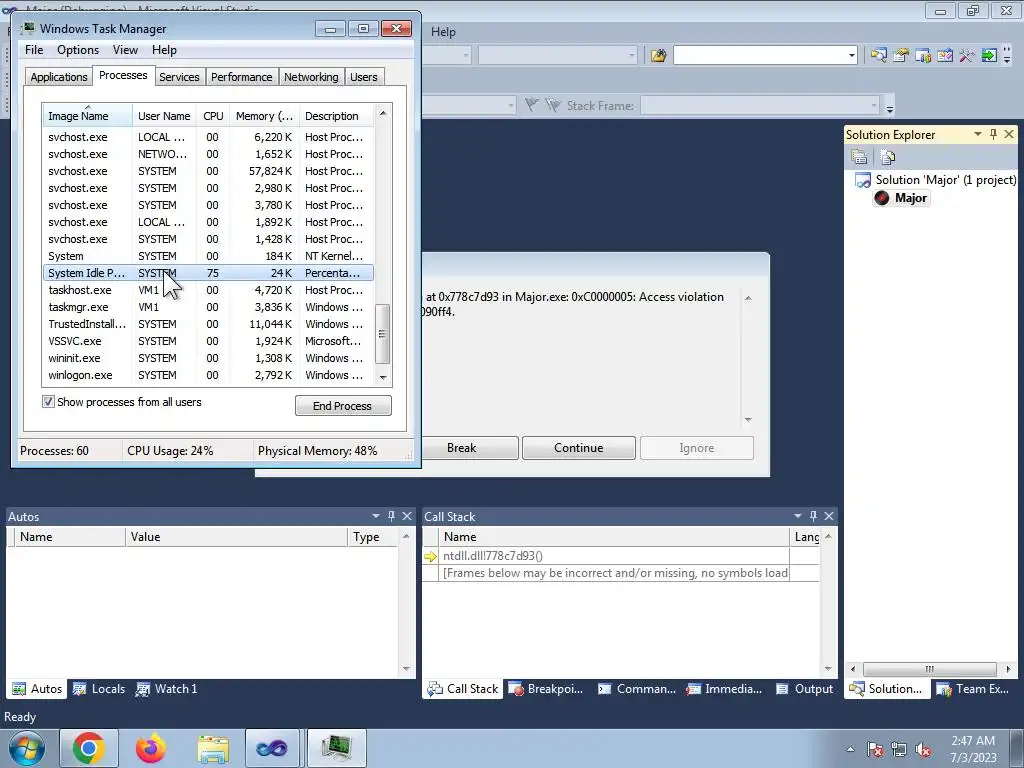Pin the Call Stack panel
Screen dimensions: 1024x768
[x=813, y=516]
